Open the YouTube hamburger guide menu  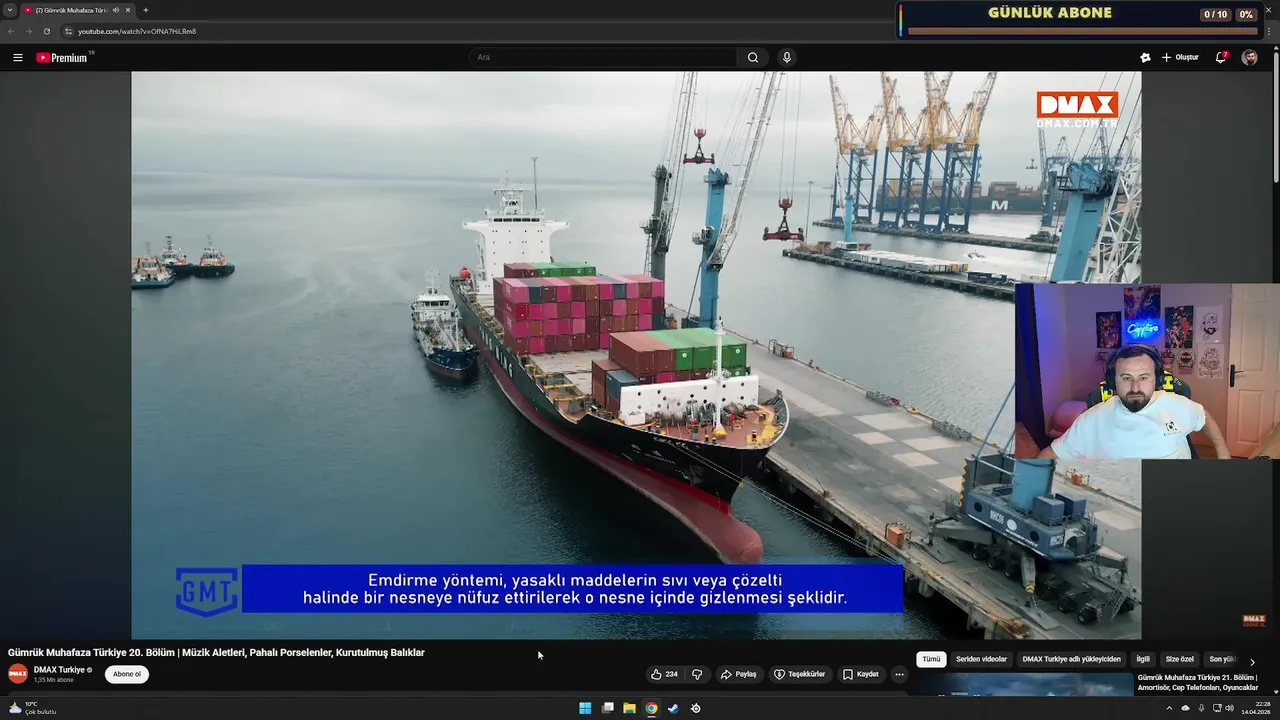[x=17, y=57]
